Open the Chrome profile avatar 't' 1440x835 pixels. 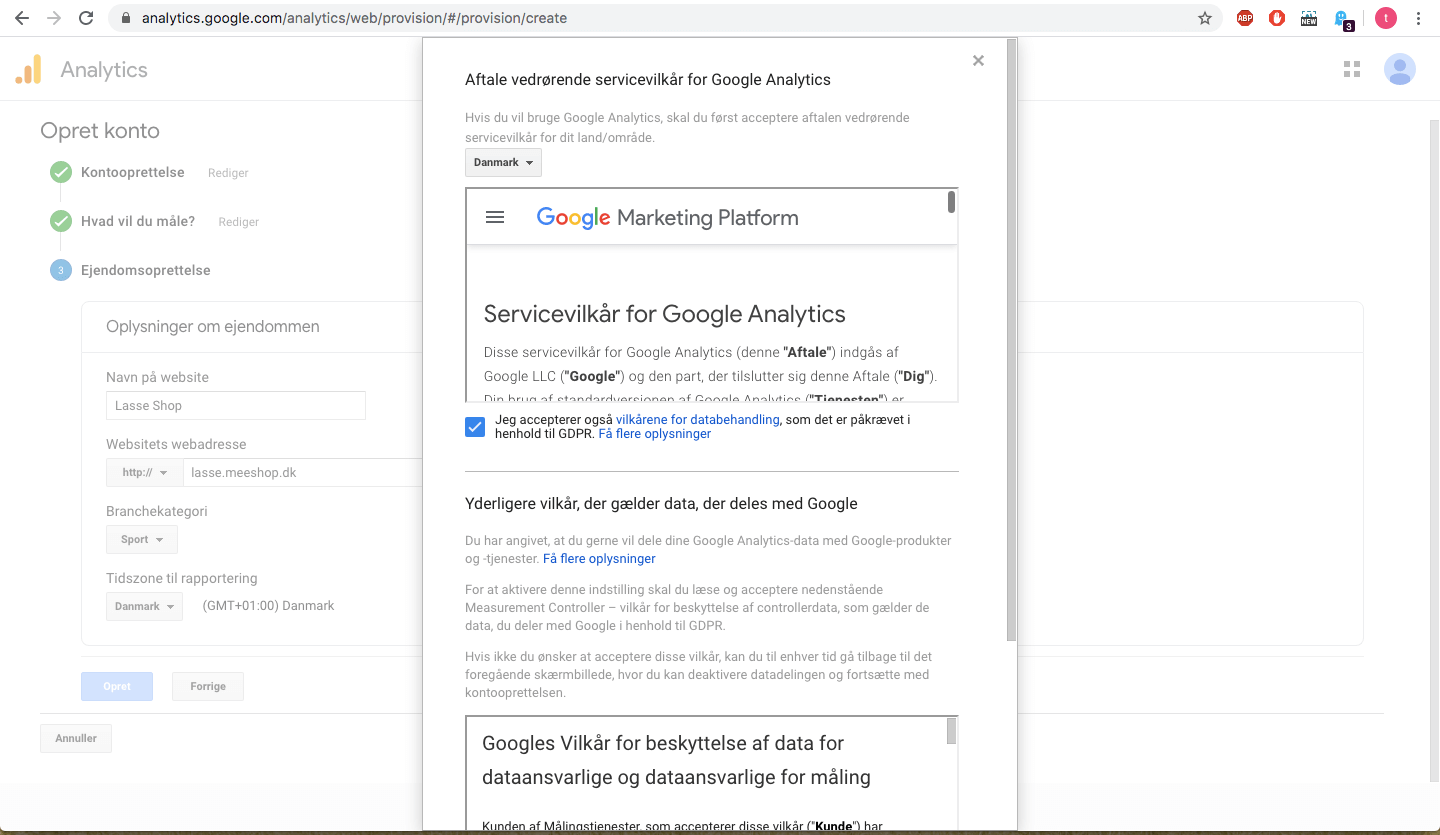tap(1385, 18)
